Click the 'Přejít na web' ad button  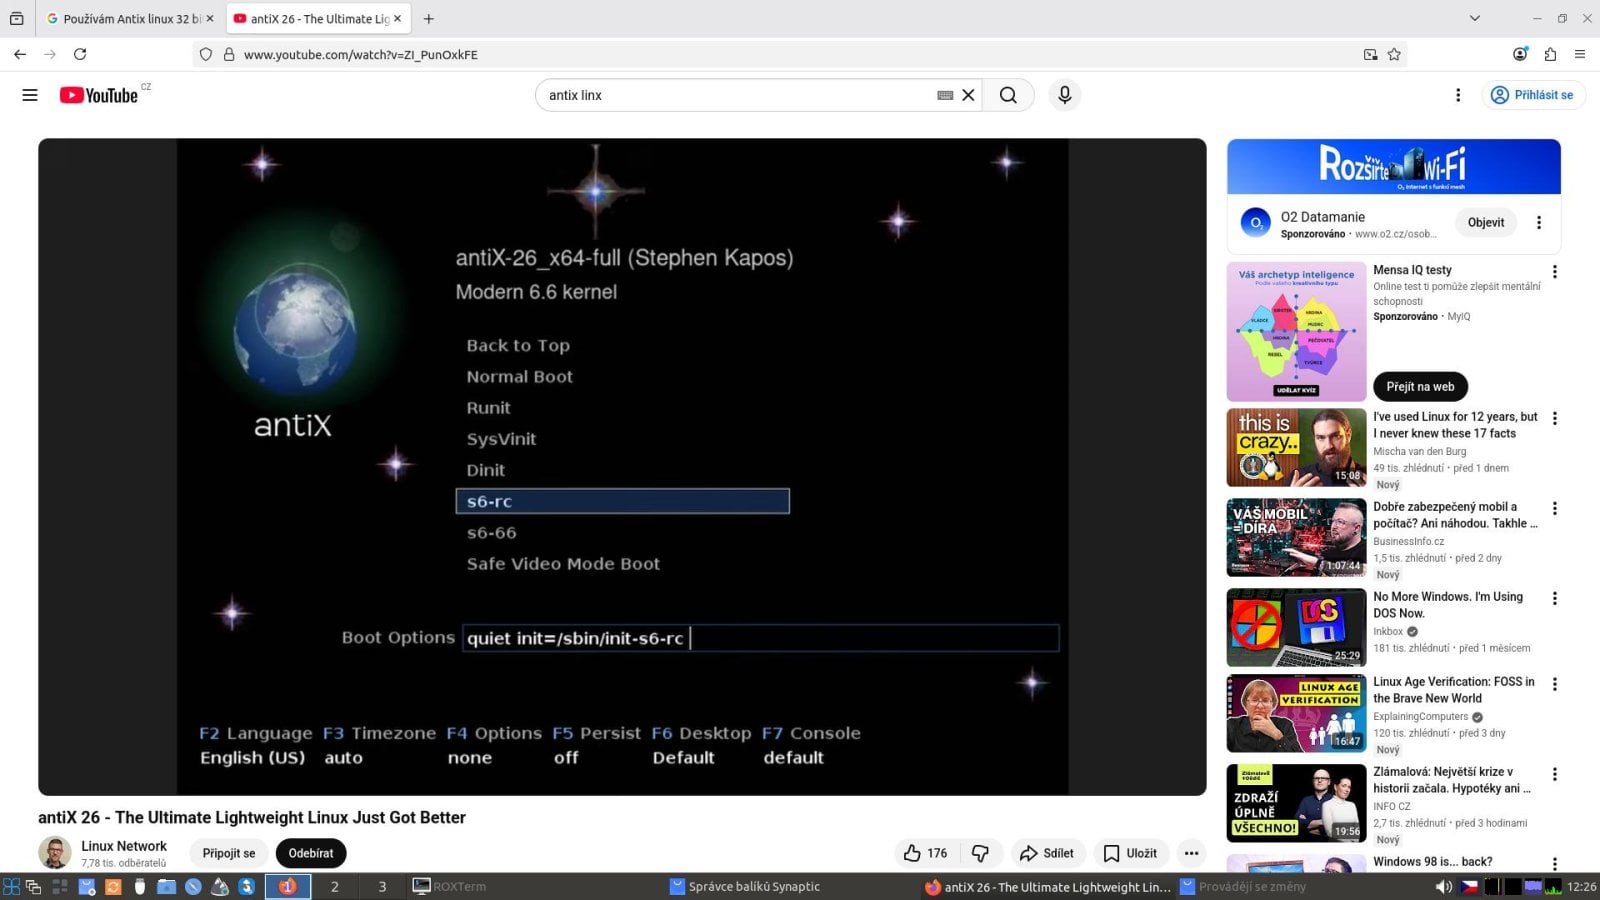1420,387
